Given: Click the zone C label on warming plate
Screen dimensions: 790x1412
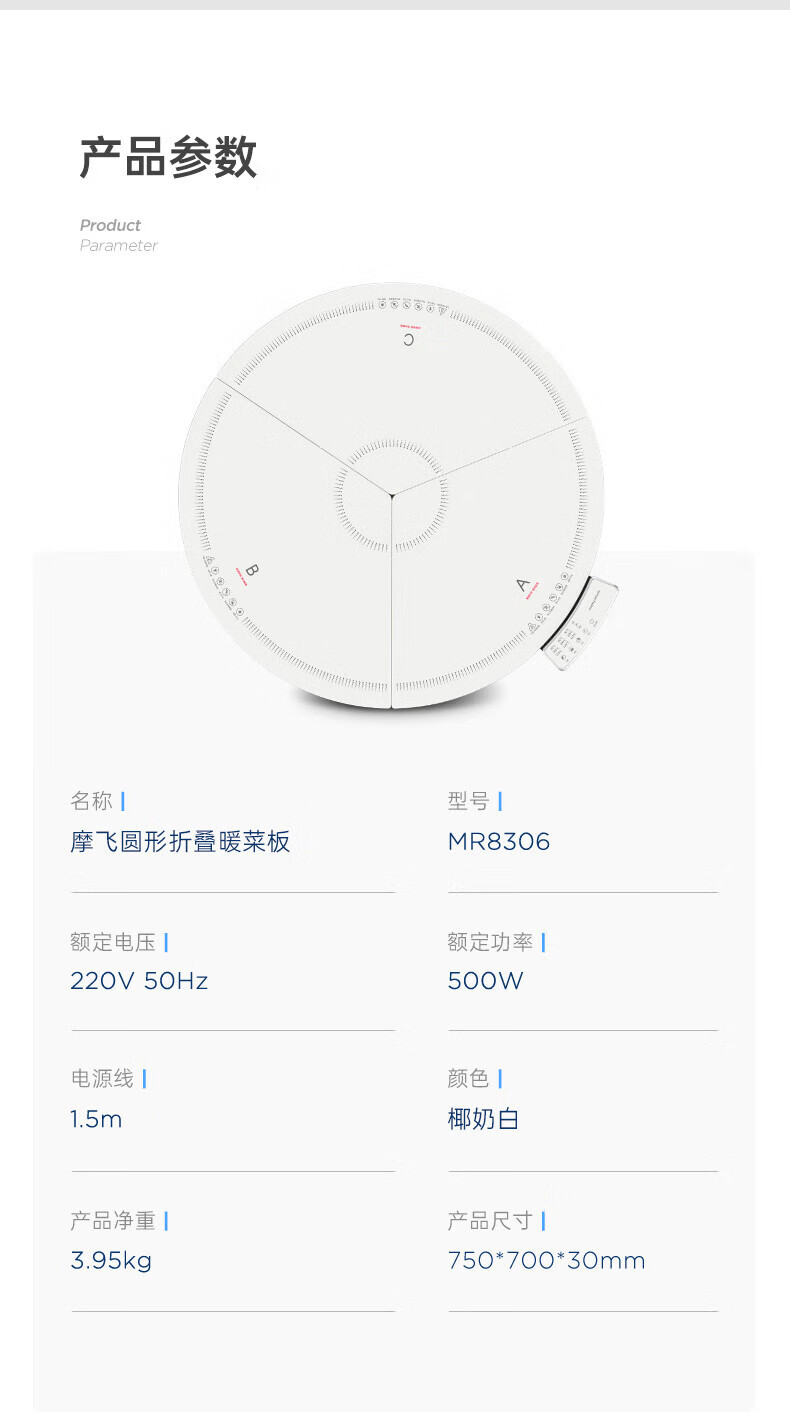Looking at the screenshot, I should [407, 340].
